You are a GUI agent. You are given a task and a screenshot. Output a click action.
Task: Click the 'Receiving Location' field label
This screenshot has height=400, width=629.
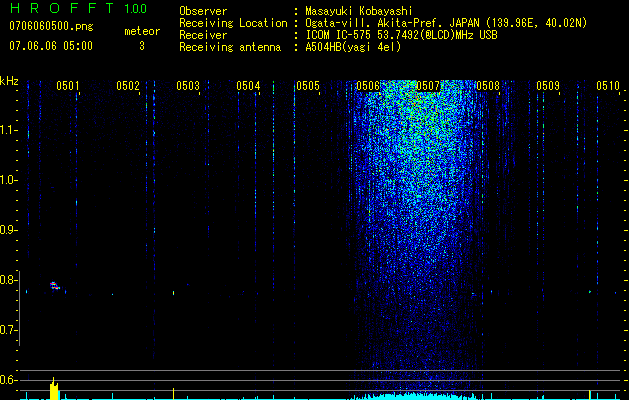click(x=233, y=24)
